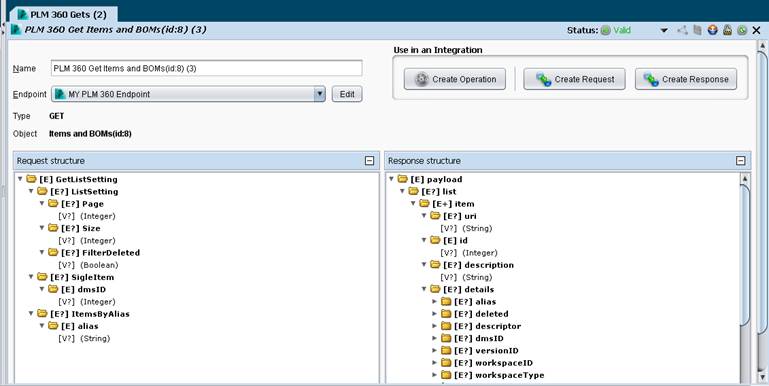
Task: Open the Endpoint dropdown list
Action: pos(319,94)
